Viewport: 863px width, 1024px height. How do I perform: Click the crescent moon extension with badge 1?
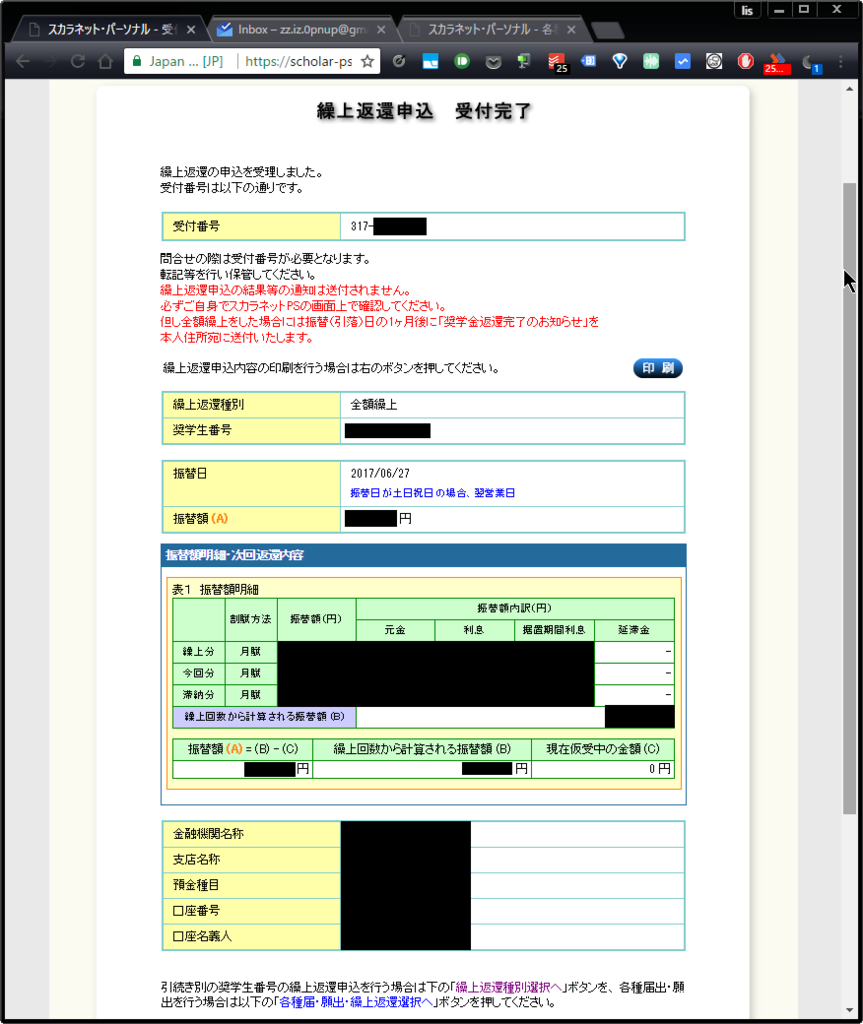pyautogui.click(x=808, y=61)
